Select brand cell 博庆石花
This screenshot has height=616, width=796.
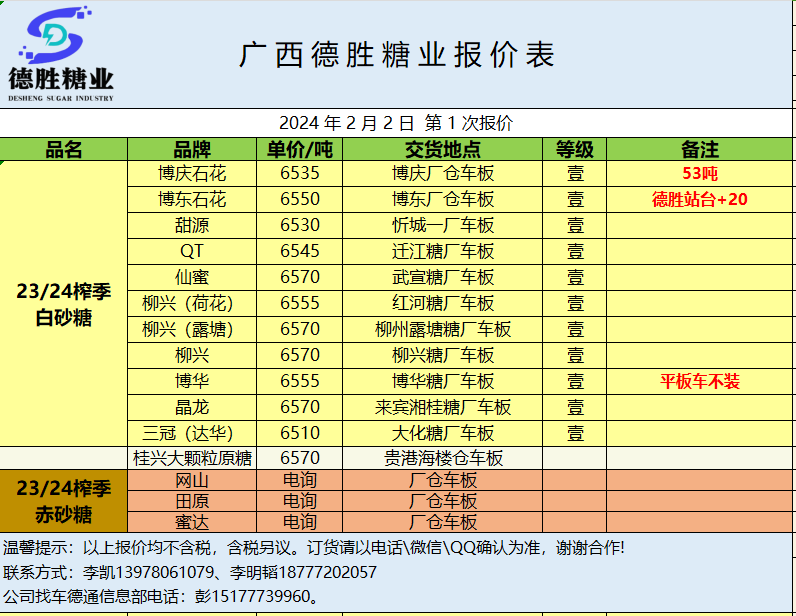point(192,174)
